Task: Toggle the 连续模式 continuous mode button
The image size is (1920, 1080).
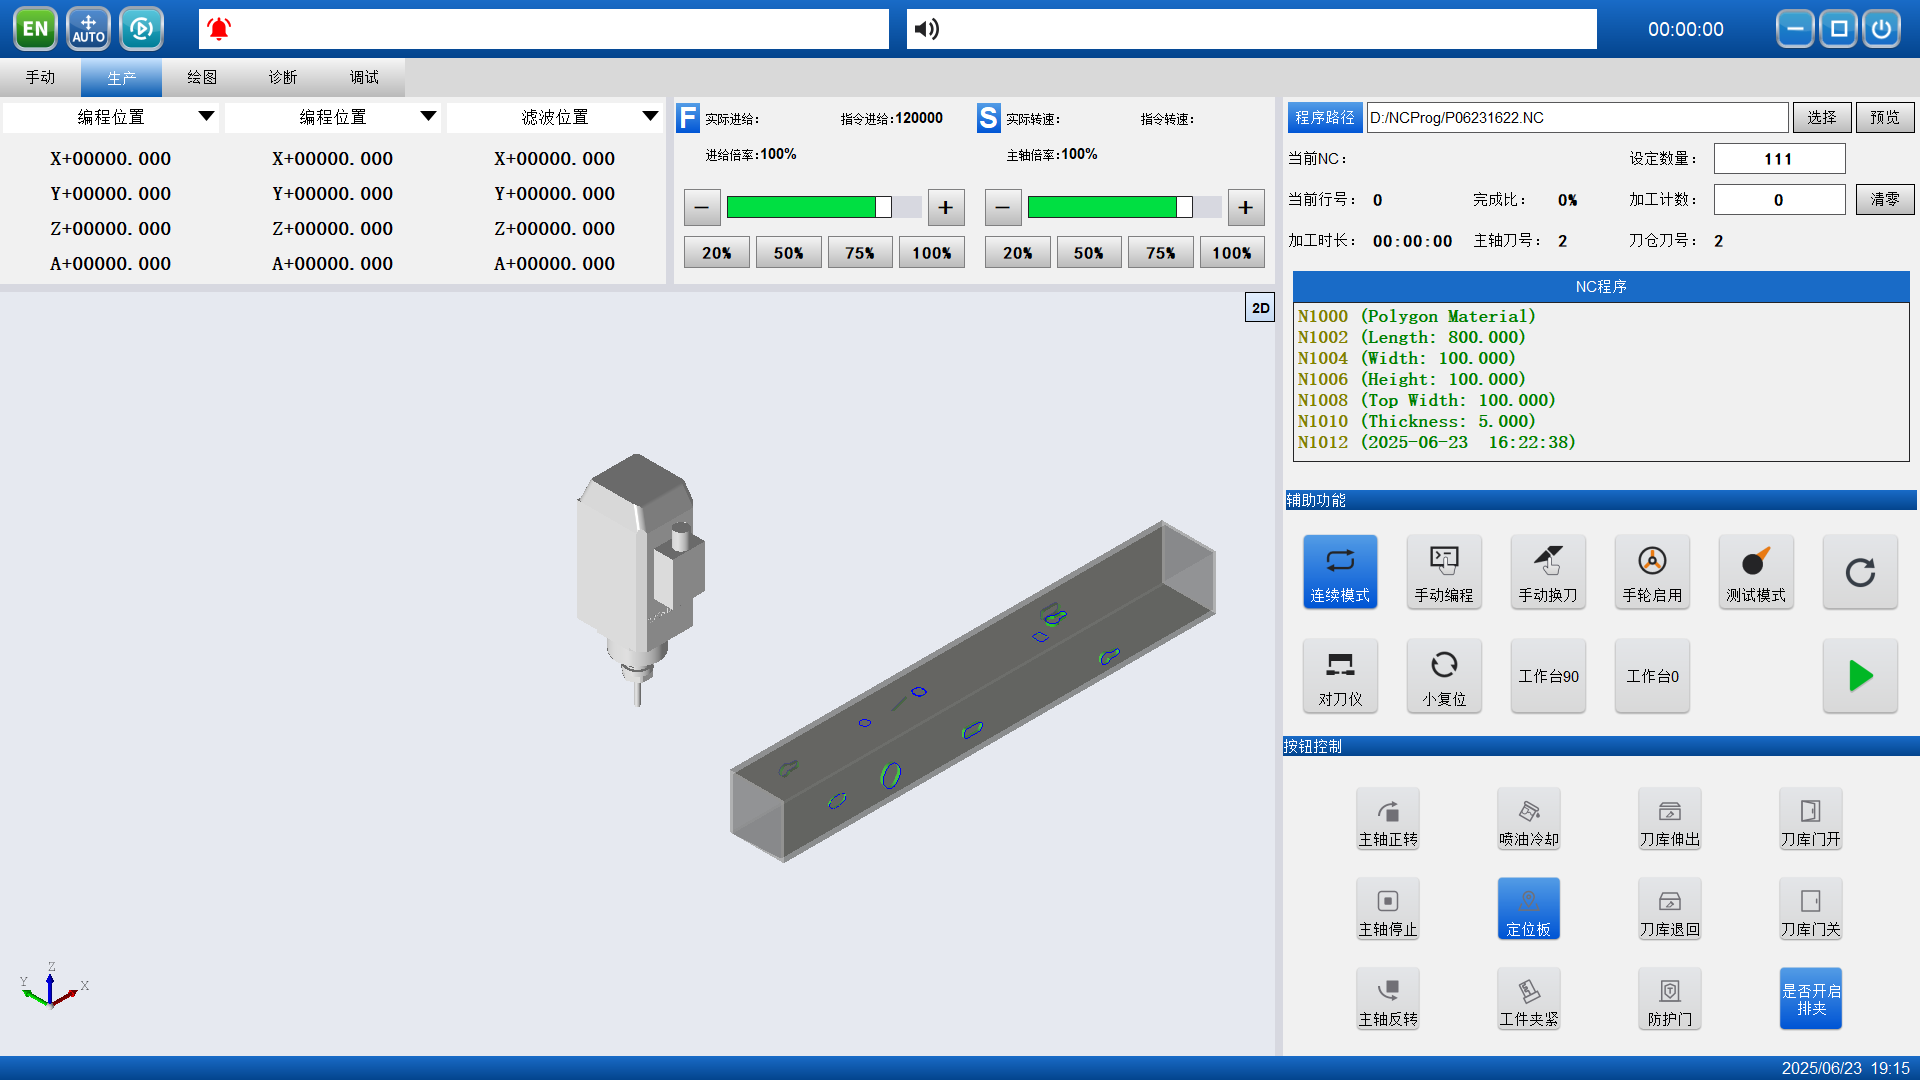Action: pyautogui.click(x=1339, y=572)
